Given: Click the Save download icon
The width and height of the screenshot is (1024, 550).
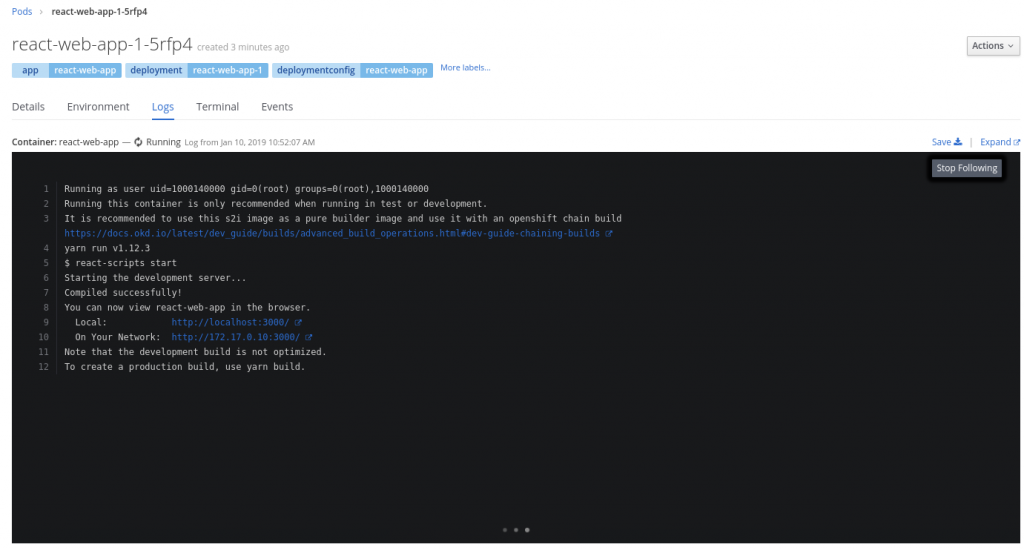Looking at the screenshot, I should coord(957,142).
